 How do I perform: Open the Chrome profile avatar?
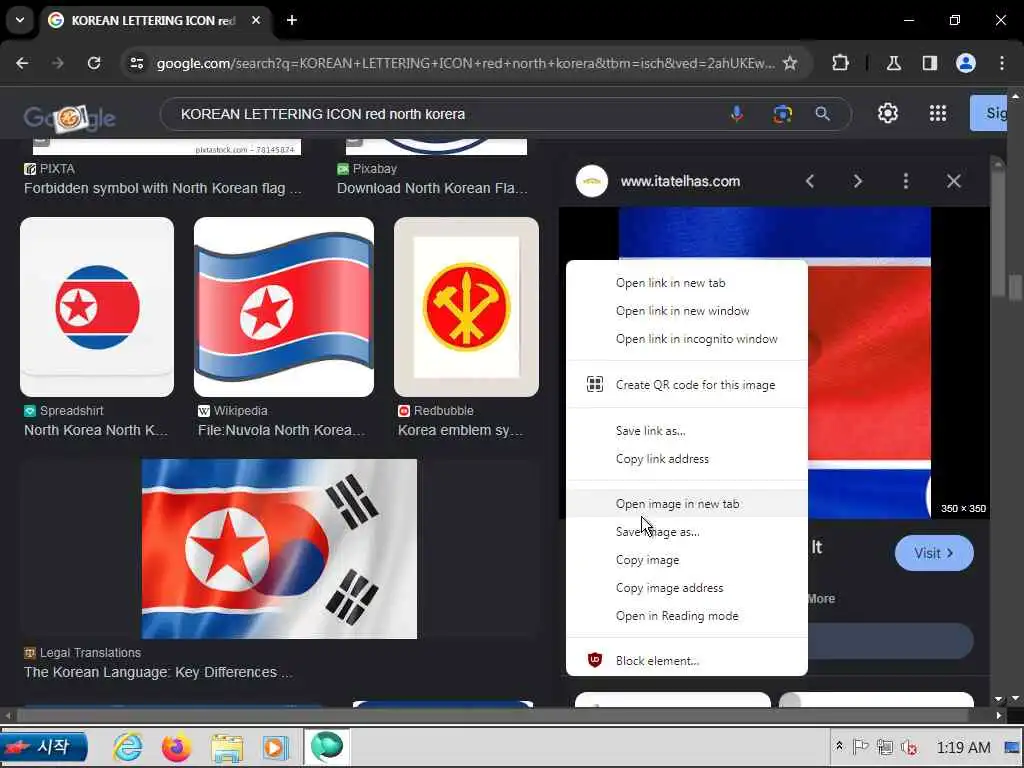point(966,63)
